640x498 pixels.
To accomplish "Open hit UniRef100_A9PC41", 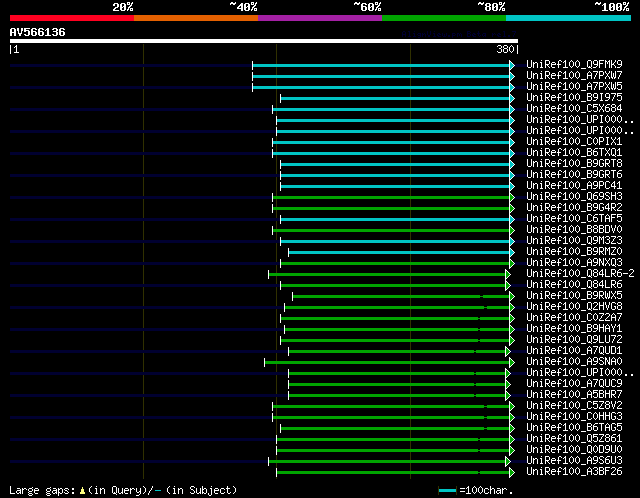I will 574,186.
